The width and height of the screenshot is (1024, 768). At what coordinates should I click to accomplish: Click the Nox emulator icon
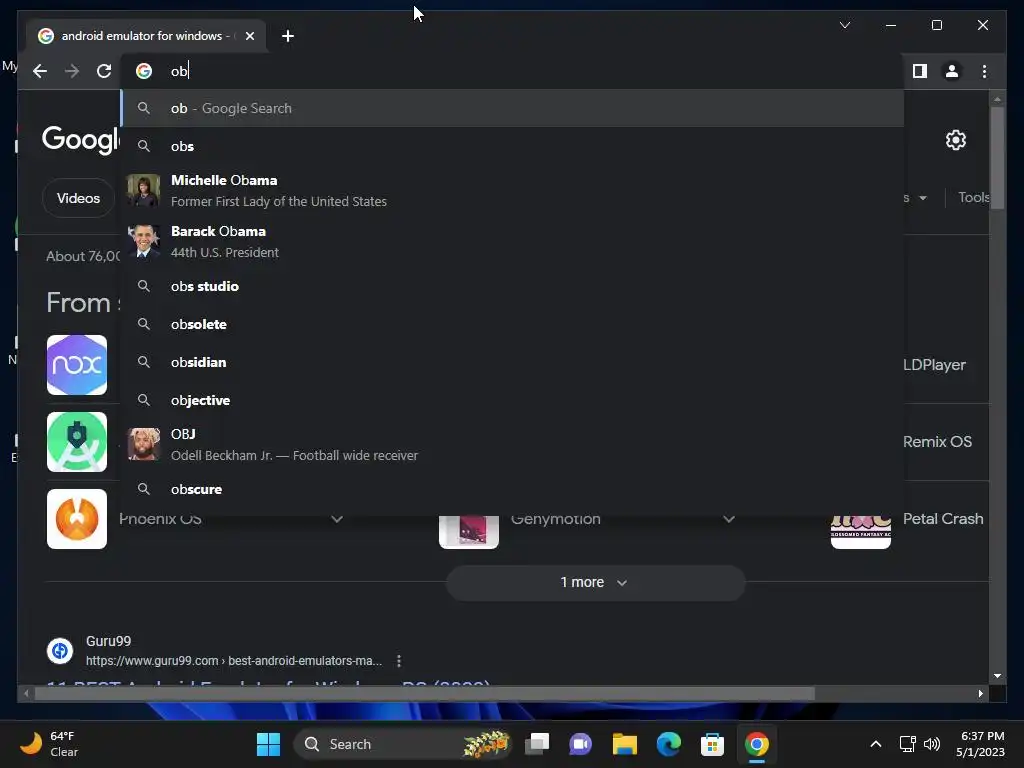click(x=77, y=365)
